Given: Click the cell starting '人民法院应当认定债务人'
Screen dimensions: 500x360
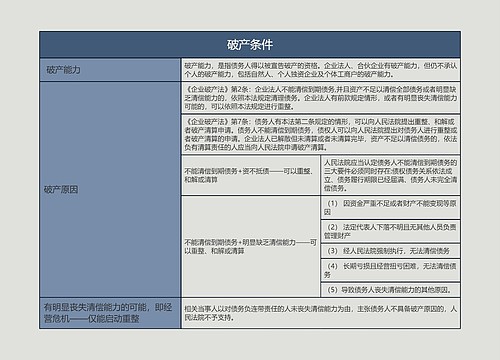Looking at the screenshot, I should click(391, 175).
